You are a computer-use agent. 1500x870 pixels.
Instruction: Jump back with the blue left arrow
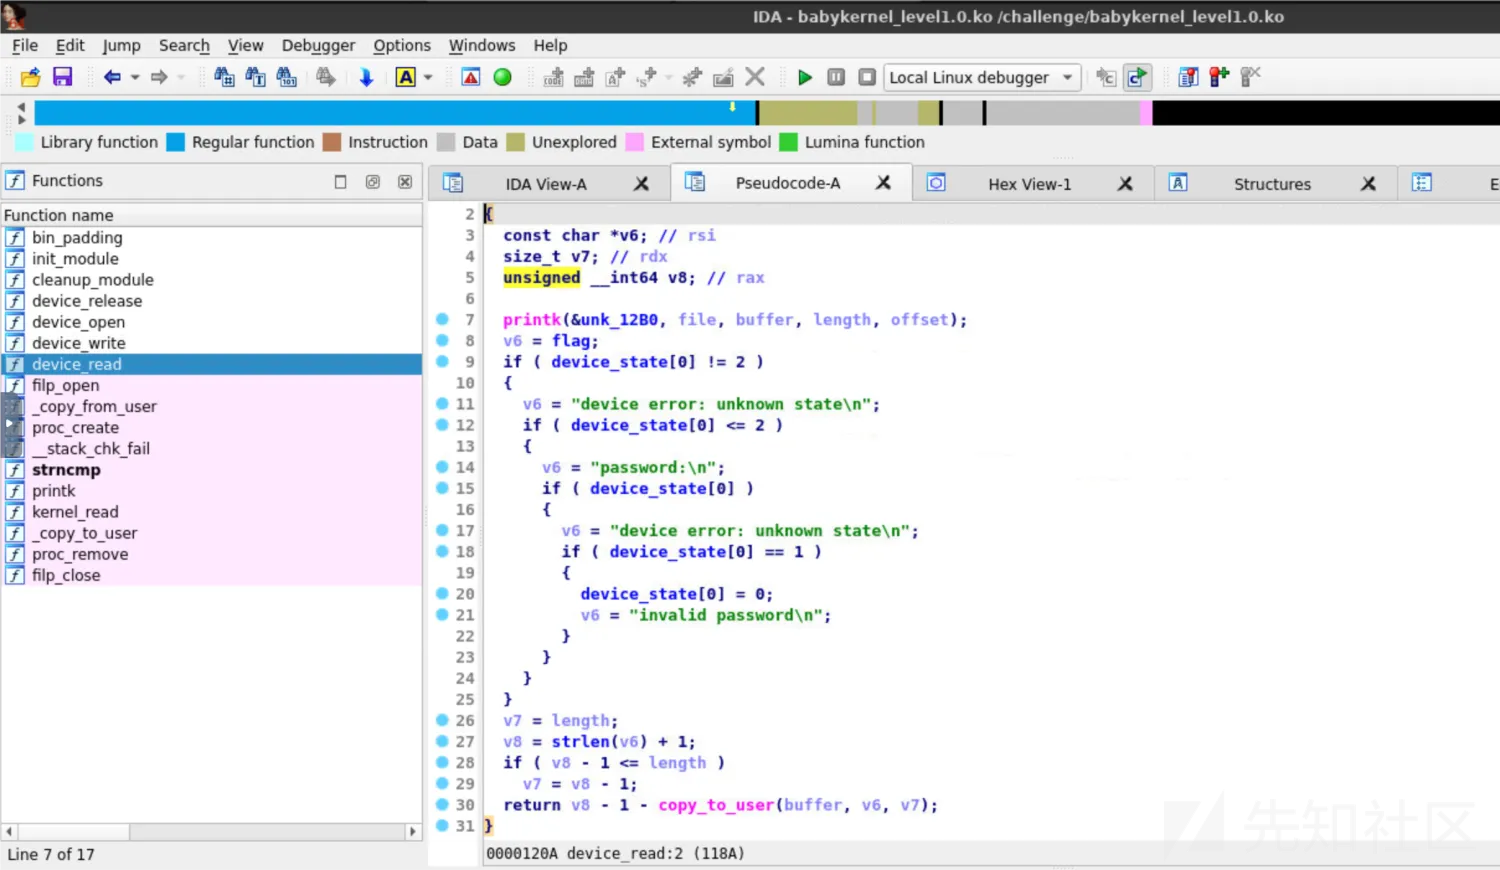[112, 77]
